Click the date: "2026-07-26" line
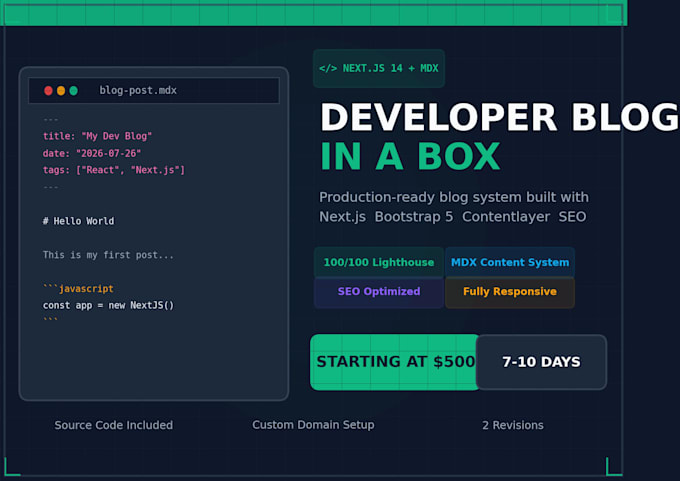Viewport: 680px width, 481px height. click(92, 153)
